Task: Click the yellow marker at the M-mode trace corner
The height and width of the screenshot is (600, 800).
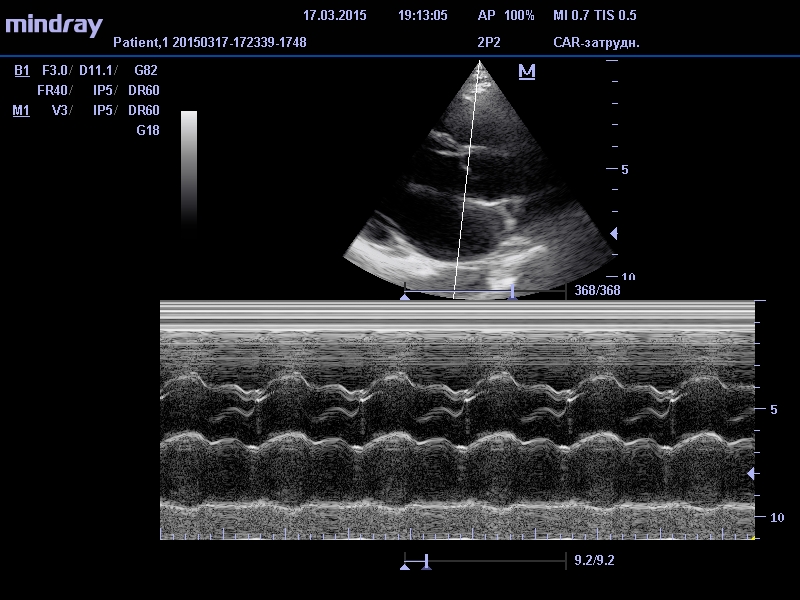Action: pyautogui.click(x=752, y=538)
